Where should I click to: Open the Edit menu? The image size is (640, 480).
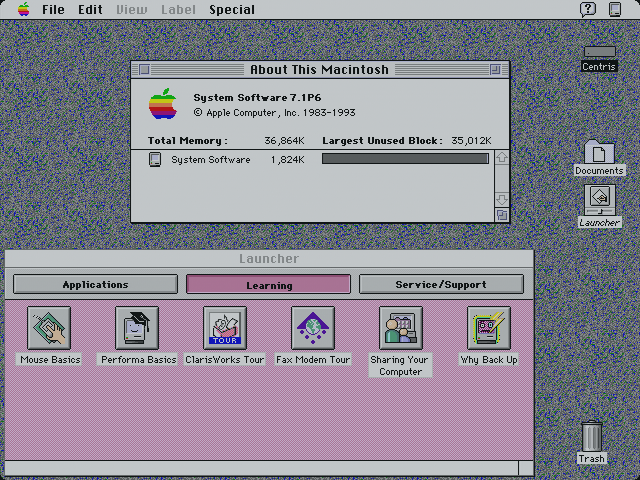click(90, 9)
